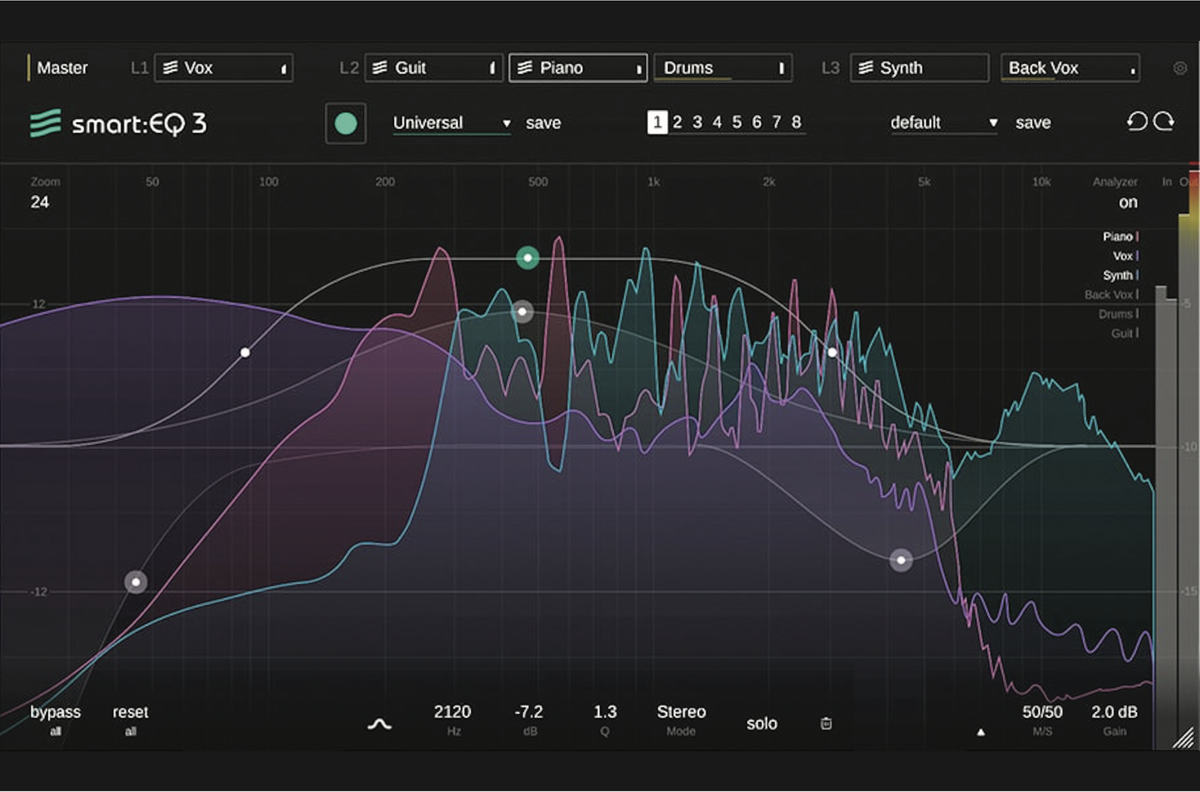Click the undo arrow icon
Image resolution: width=1200 pixels, height=792 pixels.
1137,122
